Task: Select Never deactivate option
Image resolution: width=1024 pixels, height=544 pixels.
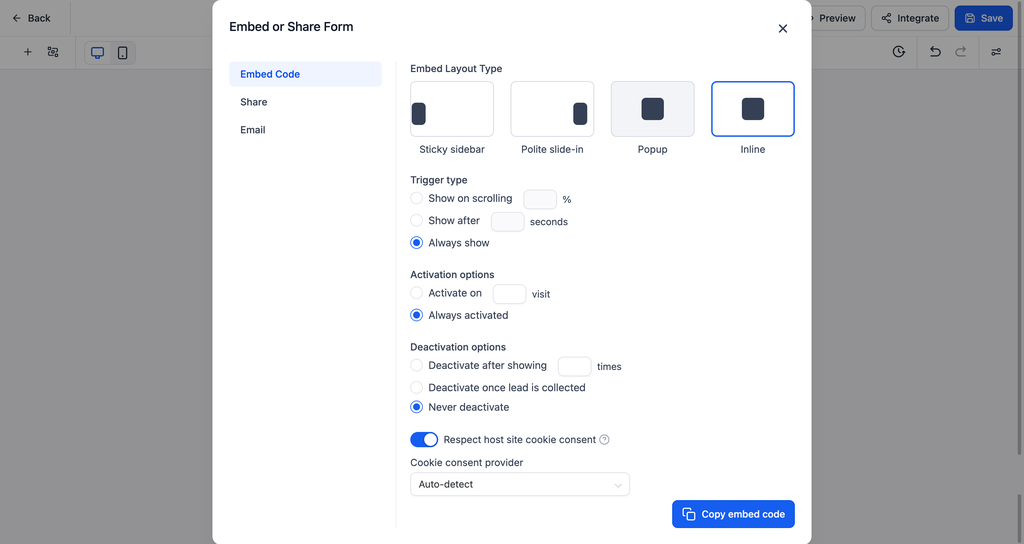Action: [x=417, y=407]
